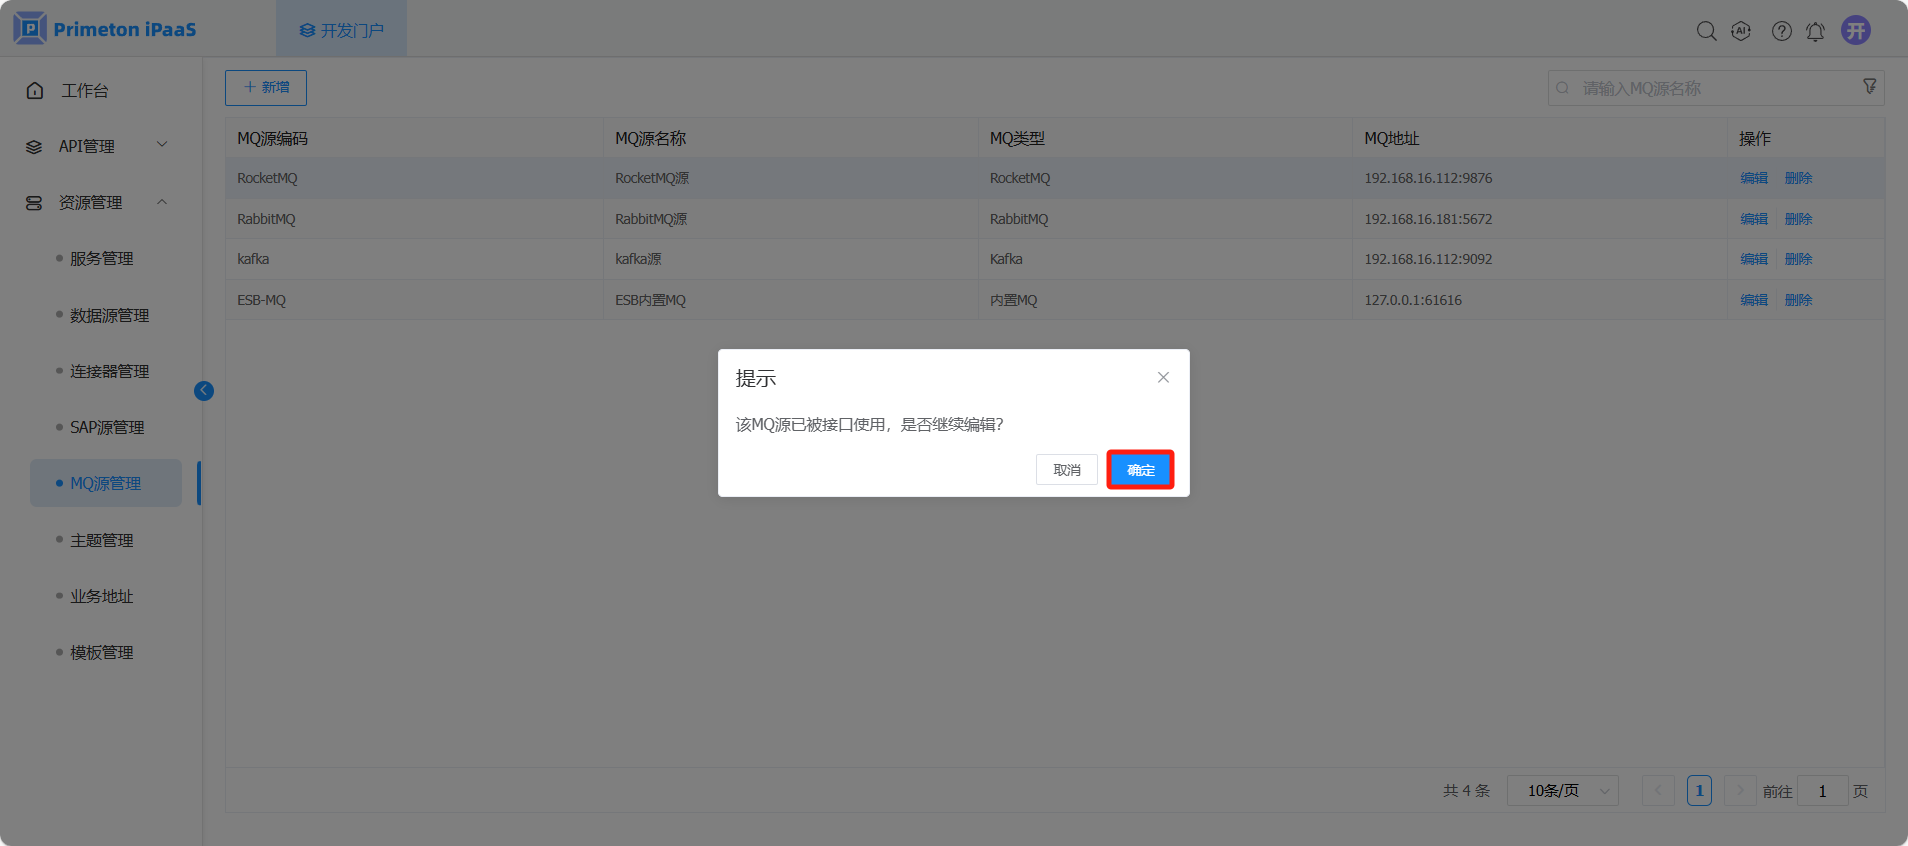
Task: Open the 10条/页 page size dropdown
Action: pos(1562,791)
